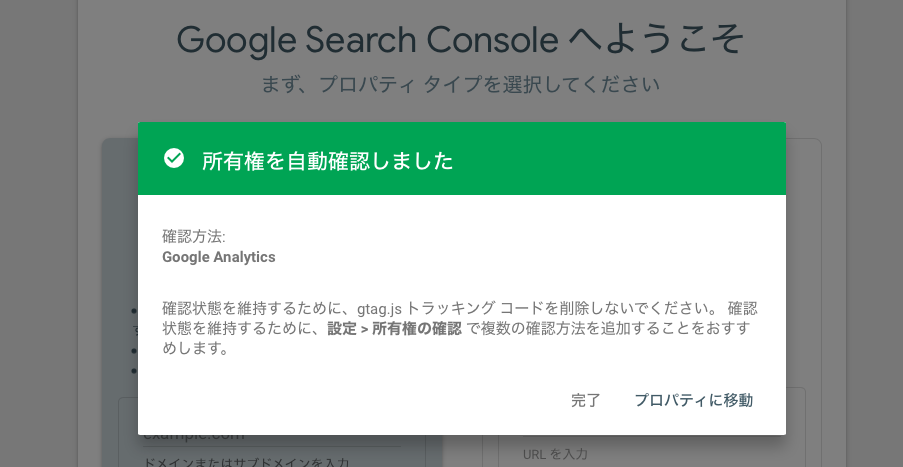Click the 確認方法: label

click(x=194, y=237)
